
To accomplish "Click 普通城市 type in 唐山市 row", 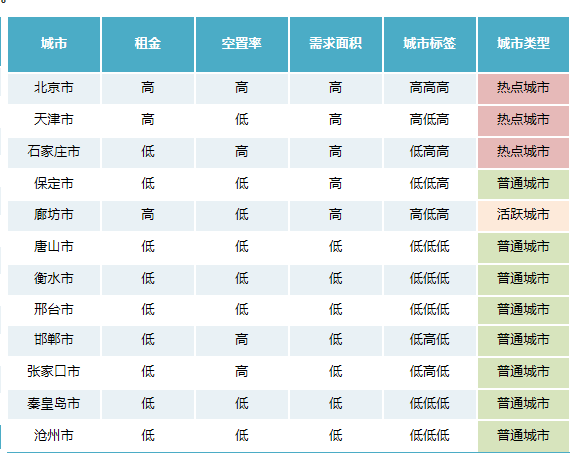I will click(524, 247).
